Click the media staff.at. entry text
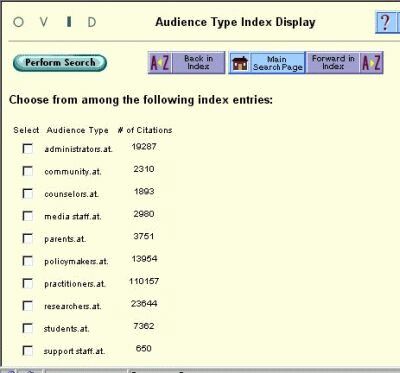This screenshot has width=400, height=373. tap(73, 217)
